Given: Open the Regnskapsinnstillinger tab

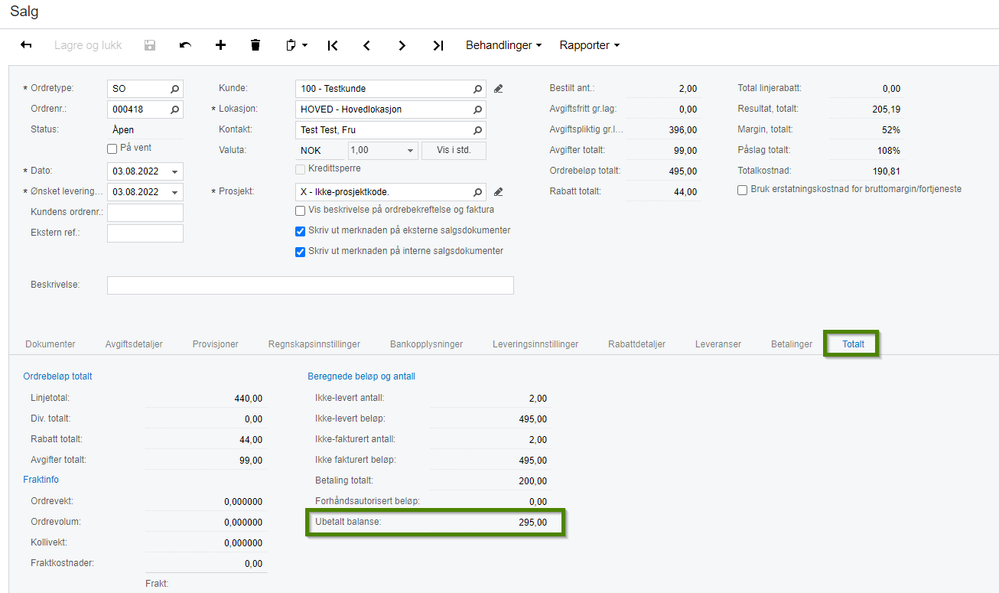Looking at the screenshot, I should [x=314, y=344].
